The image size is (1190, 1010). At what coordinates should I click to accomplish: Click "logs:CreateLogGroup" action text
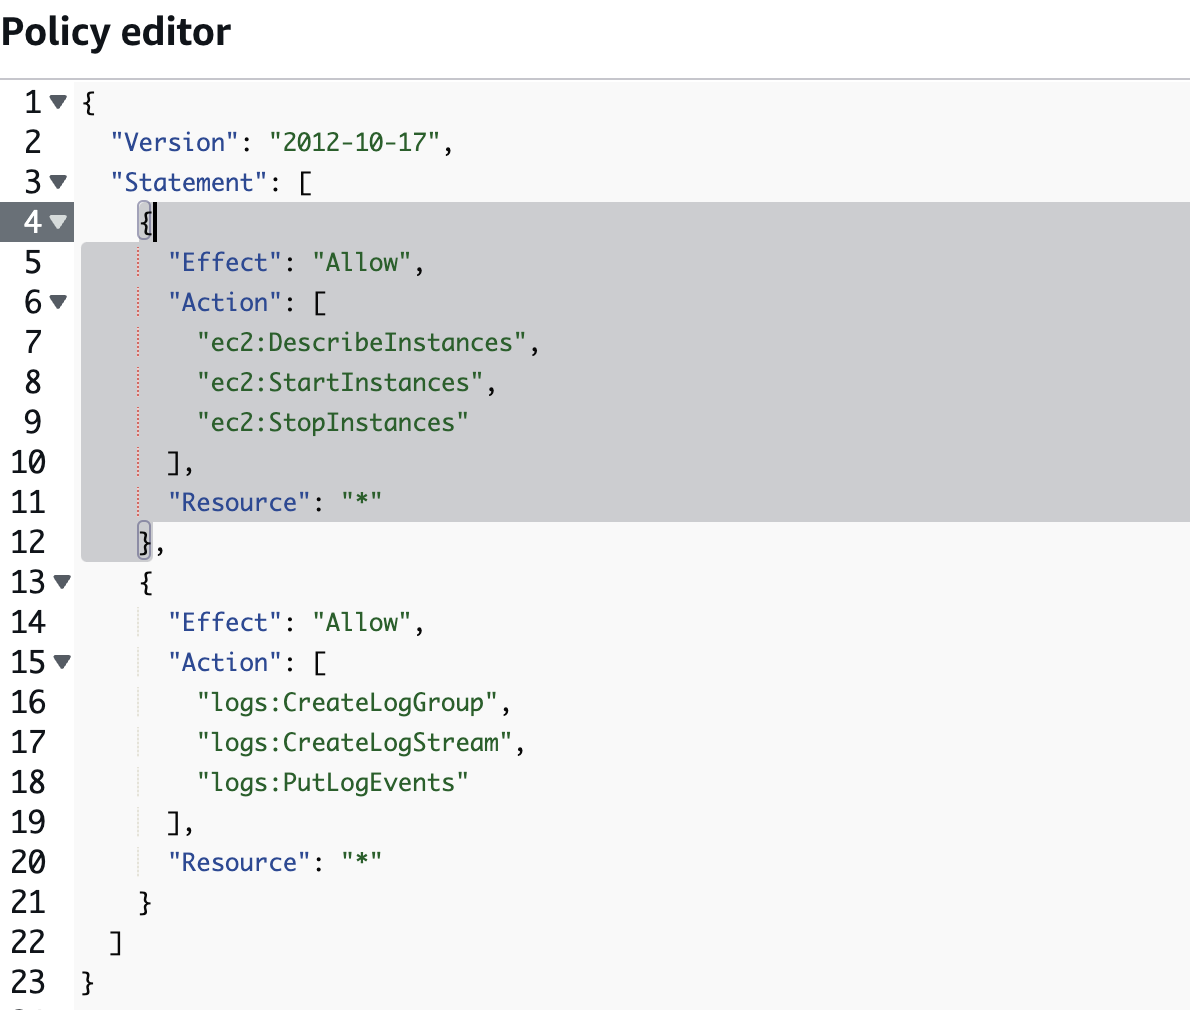[348, 703]
